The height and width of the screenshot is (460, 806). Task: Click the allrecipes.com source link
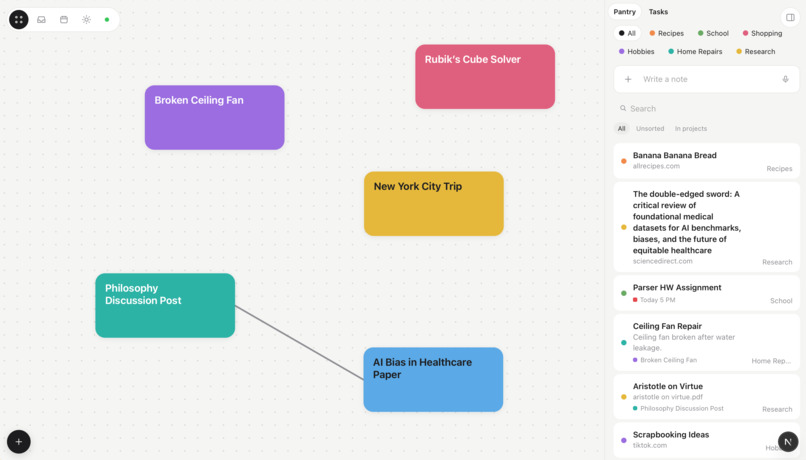[x=656, y=166]
